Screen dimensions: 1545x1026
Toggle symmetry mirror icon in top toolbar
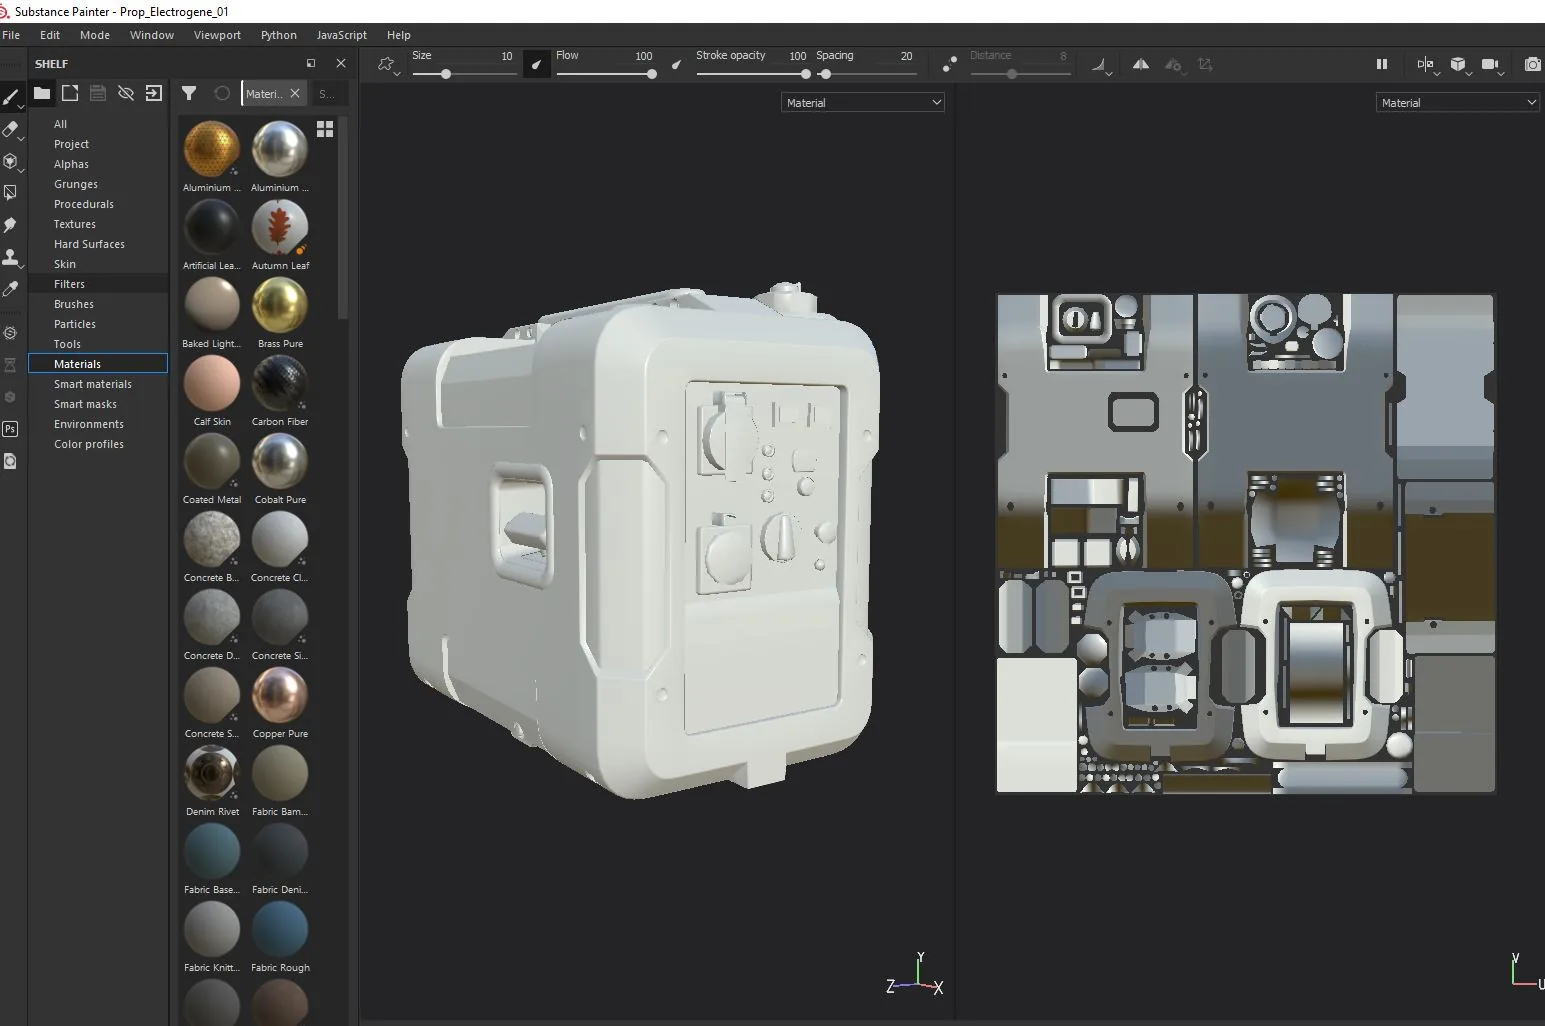pos(1140,64)
